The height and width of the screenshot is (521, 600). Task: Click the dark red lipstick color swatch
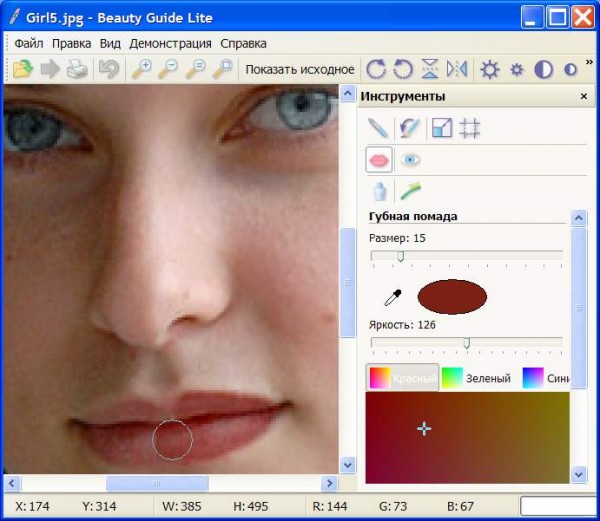pyautogui.click(x=451, y=297)
